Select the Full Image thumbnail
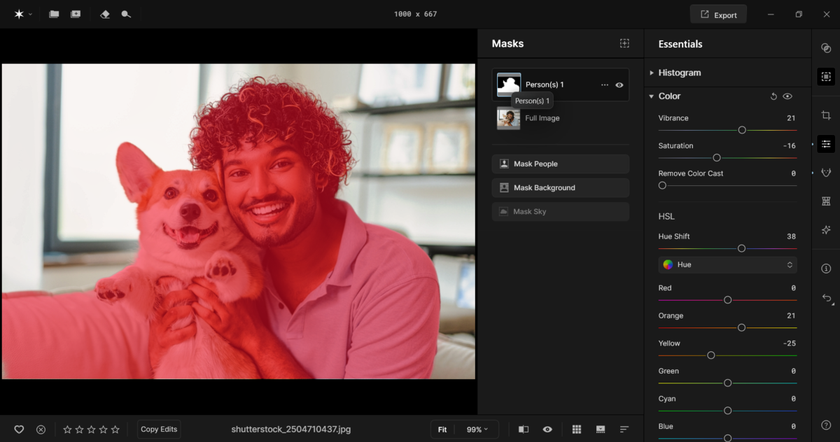 click(x=508, y=118)
